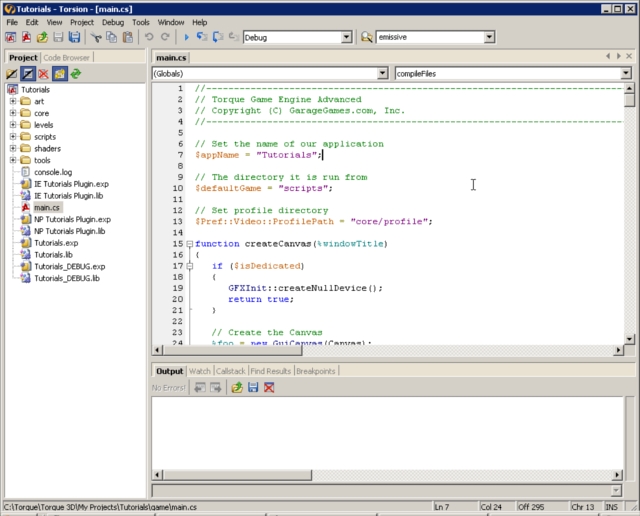
Task: Click the editor vertical scrollbar down arrow
Action: tap(629, 337)
